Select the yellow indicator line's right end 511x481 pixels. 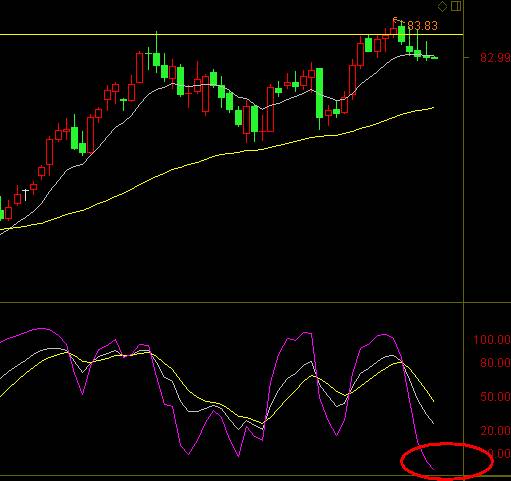[x=433, y=401]
